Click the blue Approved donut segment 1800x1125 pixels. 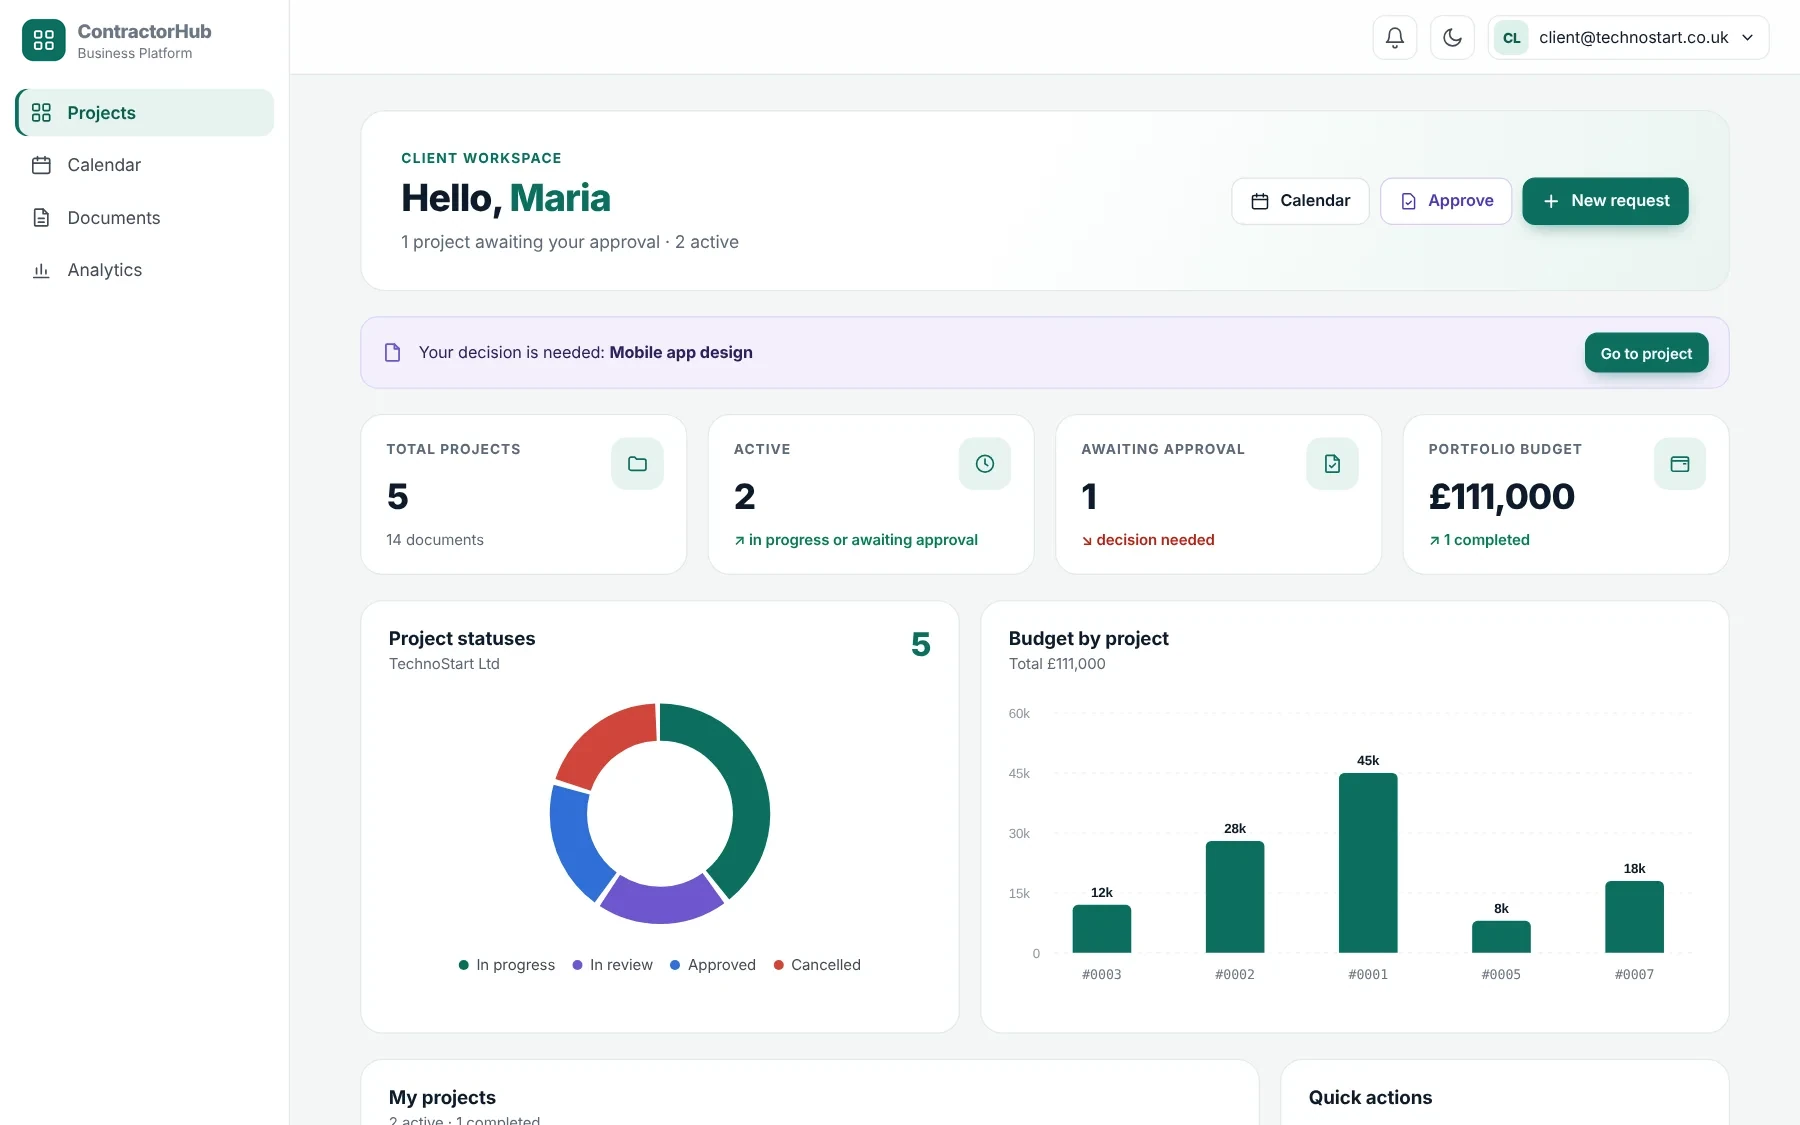pos(571,843)
